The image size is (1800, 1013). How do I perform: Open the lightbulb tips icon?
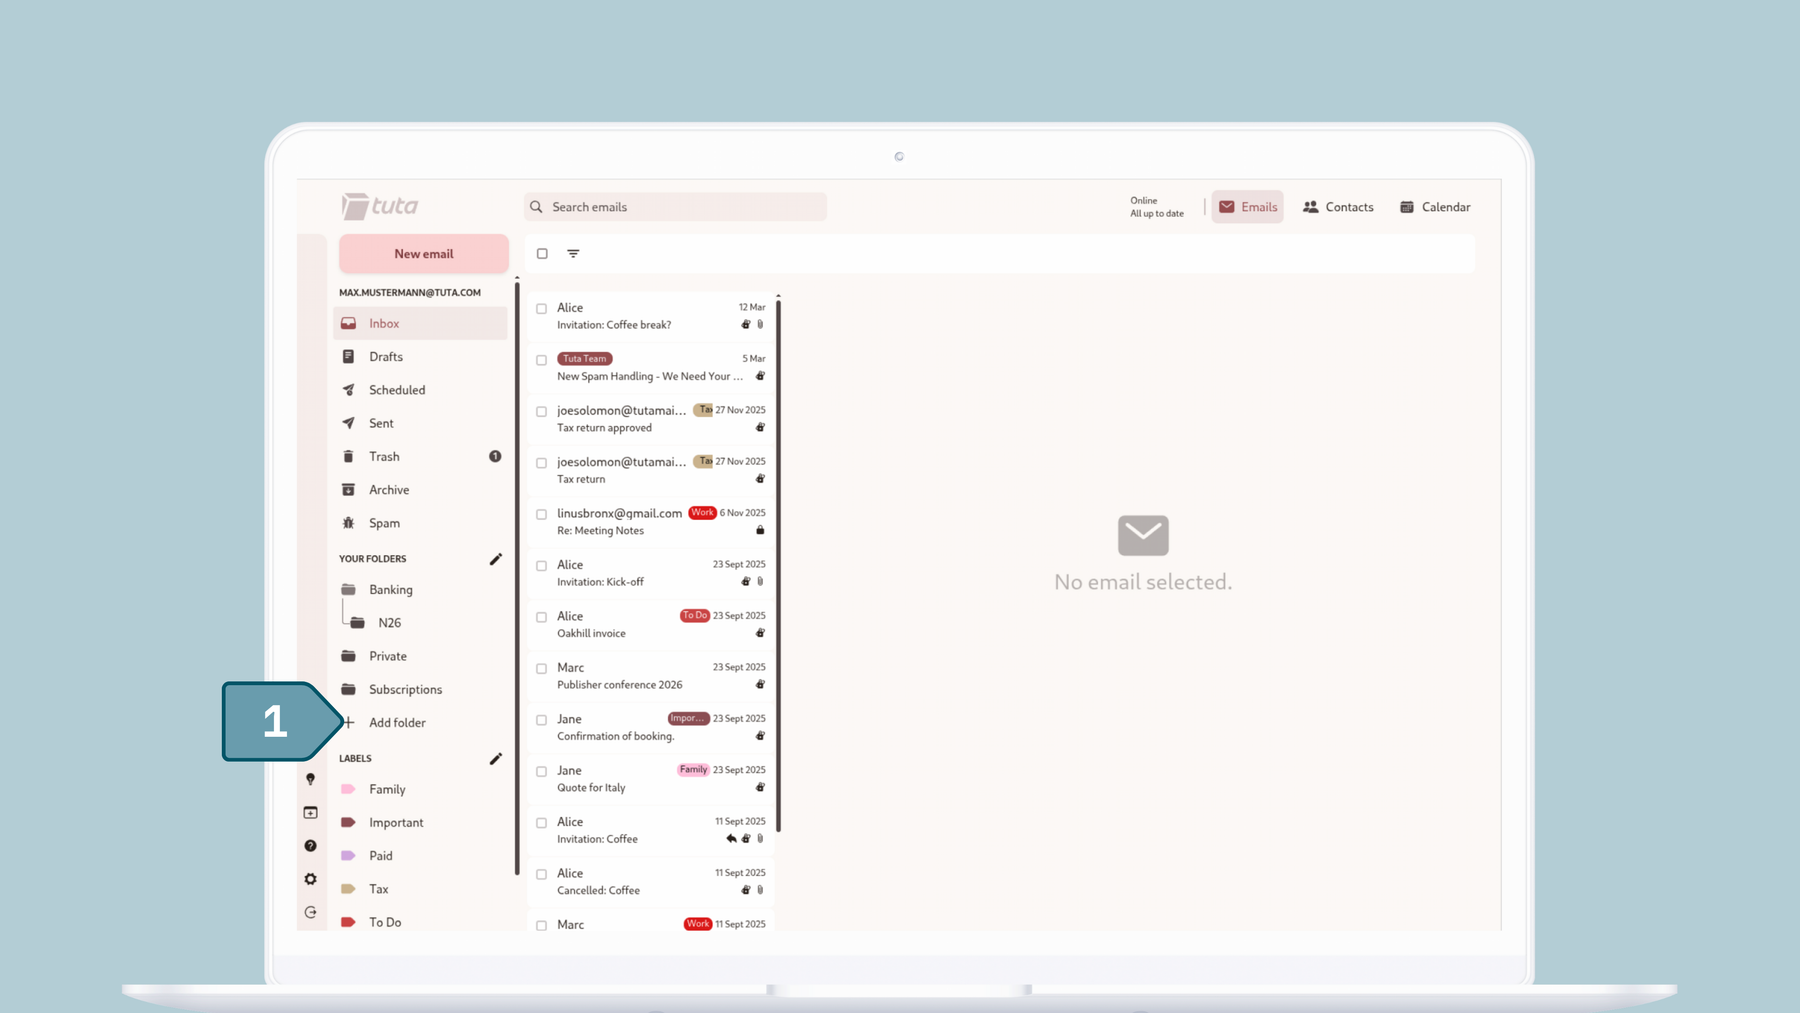coord(310,779)
